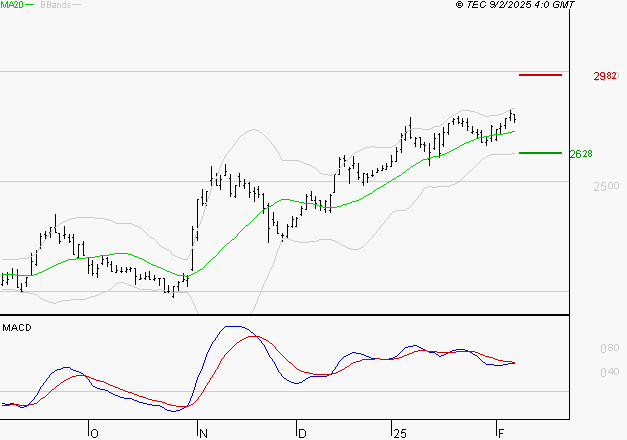The width and height of the screenshot is (627, 440).
Task: Click the green 26.28 support value
Action: point(581,154)
